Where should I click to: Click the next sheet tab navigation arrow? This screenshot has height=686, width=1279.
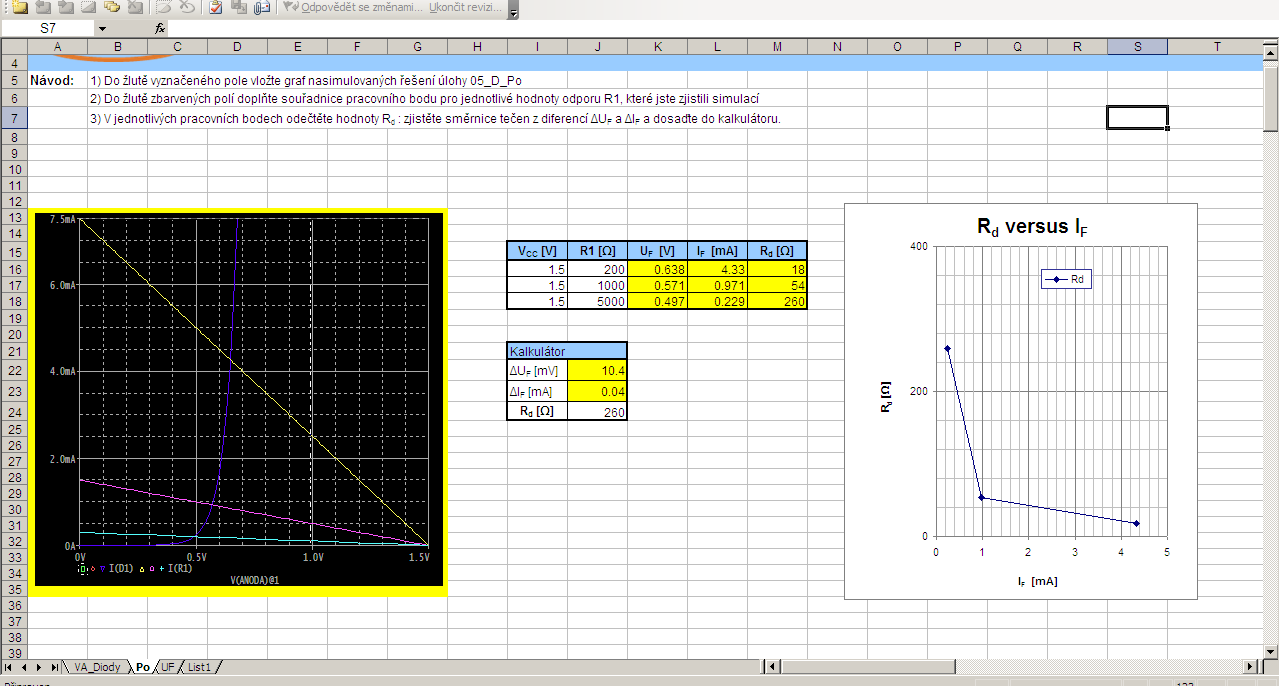click(39, 667)
